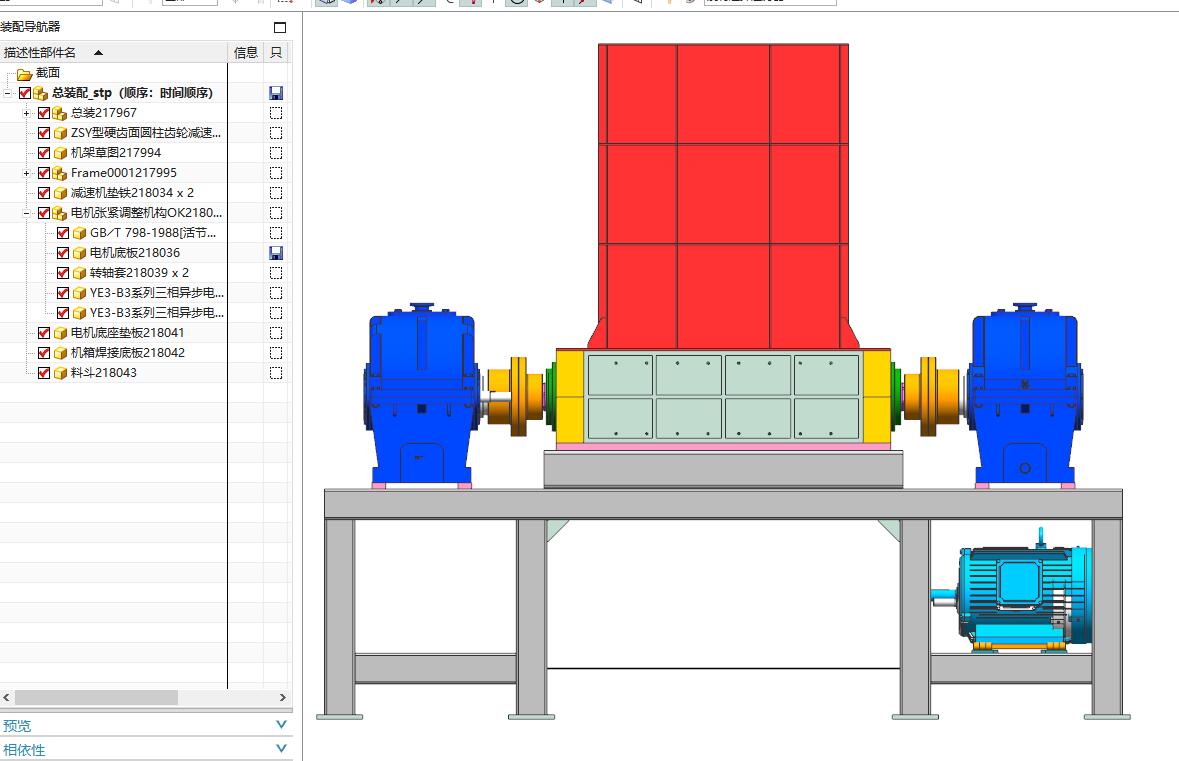Expand the Frame0001217995 tree node

26,174
